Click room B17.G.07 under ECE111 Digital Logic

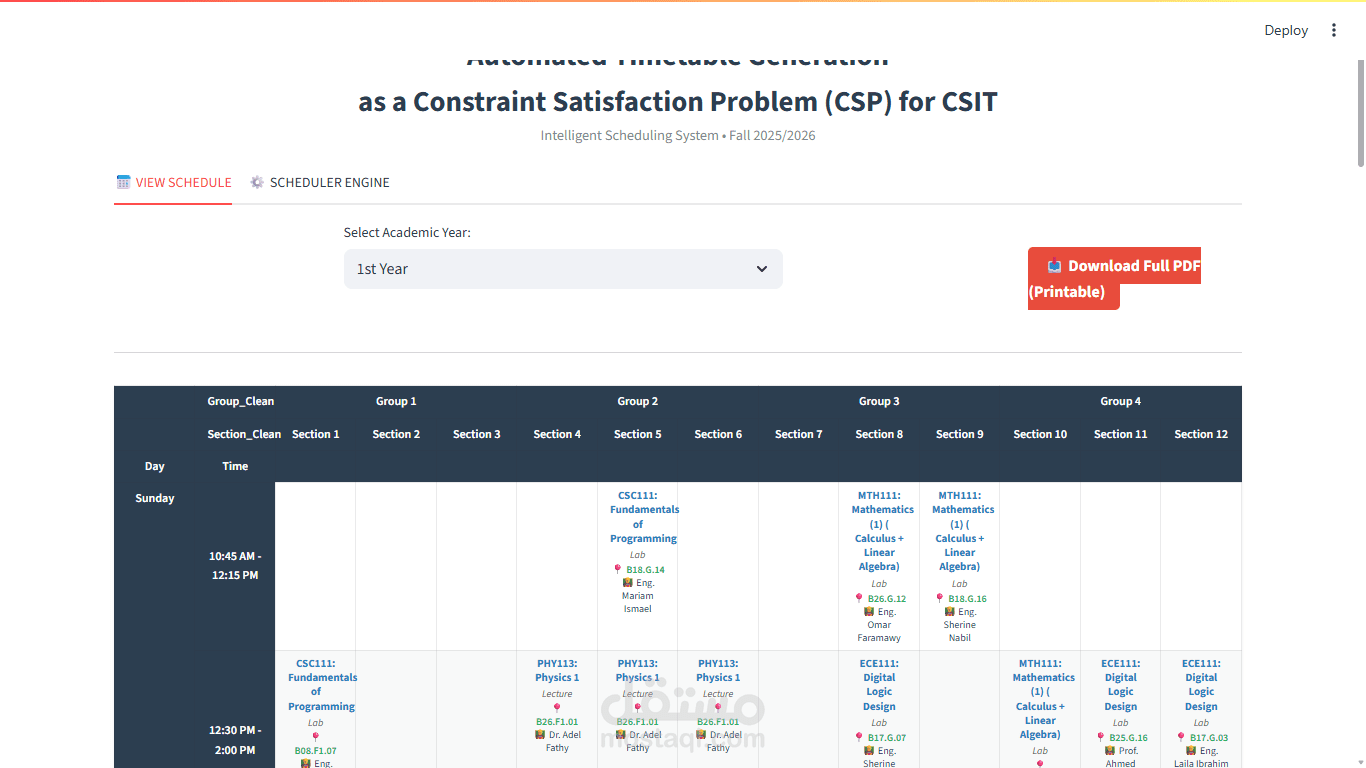887,738
